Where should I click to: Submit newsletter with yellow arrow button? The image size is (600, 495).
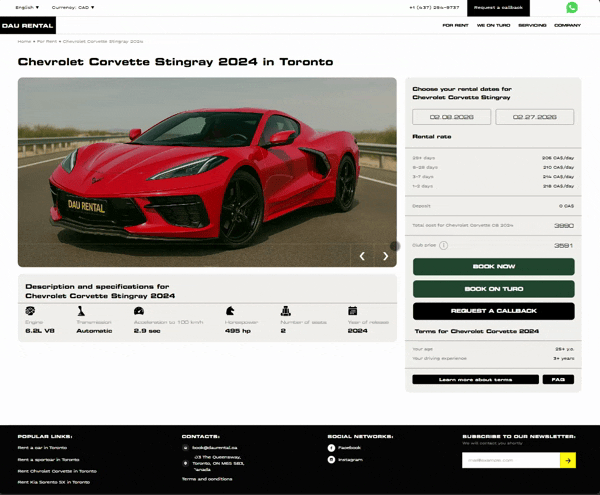coord(568,460)
